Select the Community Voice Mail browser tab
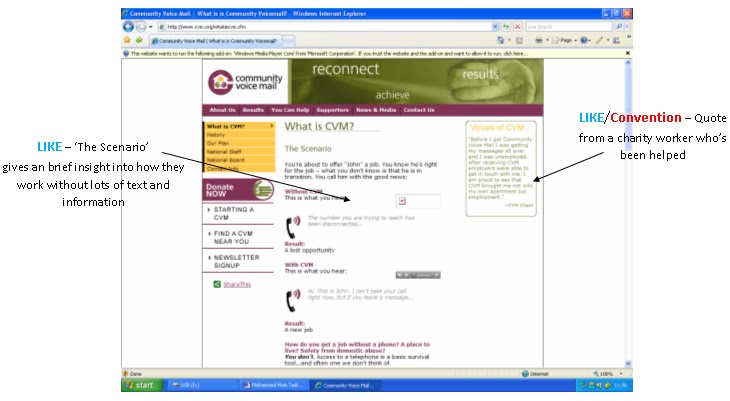This screenshot has width=730, height=401. click(216, 41)
